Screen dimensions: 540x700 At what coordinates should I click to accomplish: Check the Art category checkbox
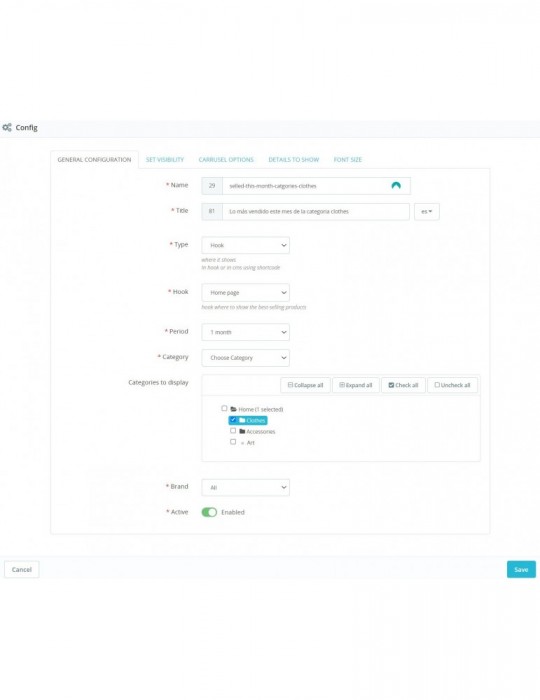233,442
